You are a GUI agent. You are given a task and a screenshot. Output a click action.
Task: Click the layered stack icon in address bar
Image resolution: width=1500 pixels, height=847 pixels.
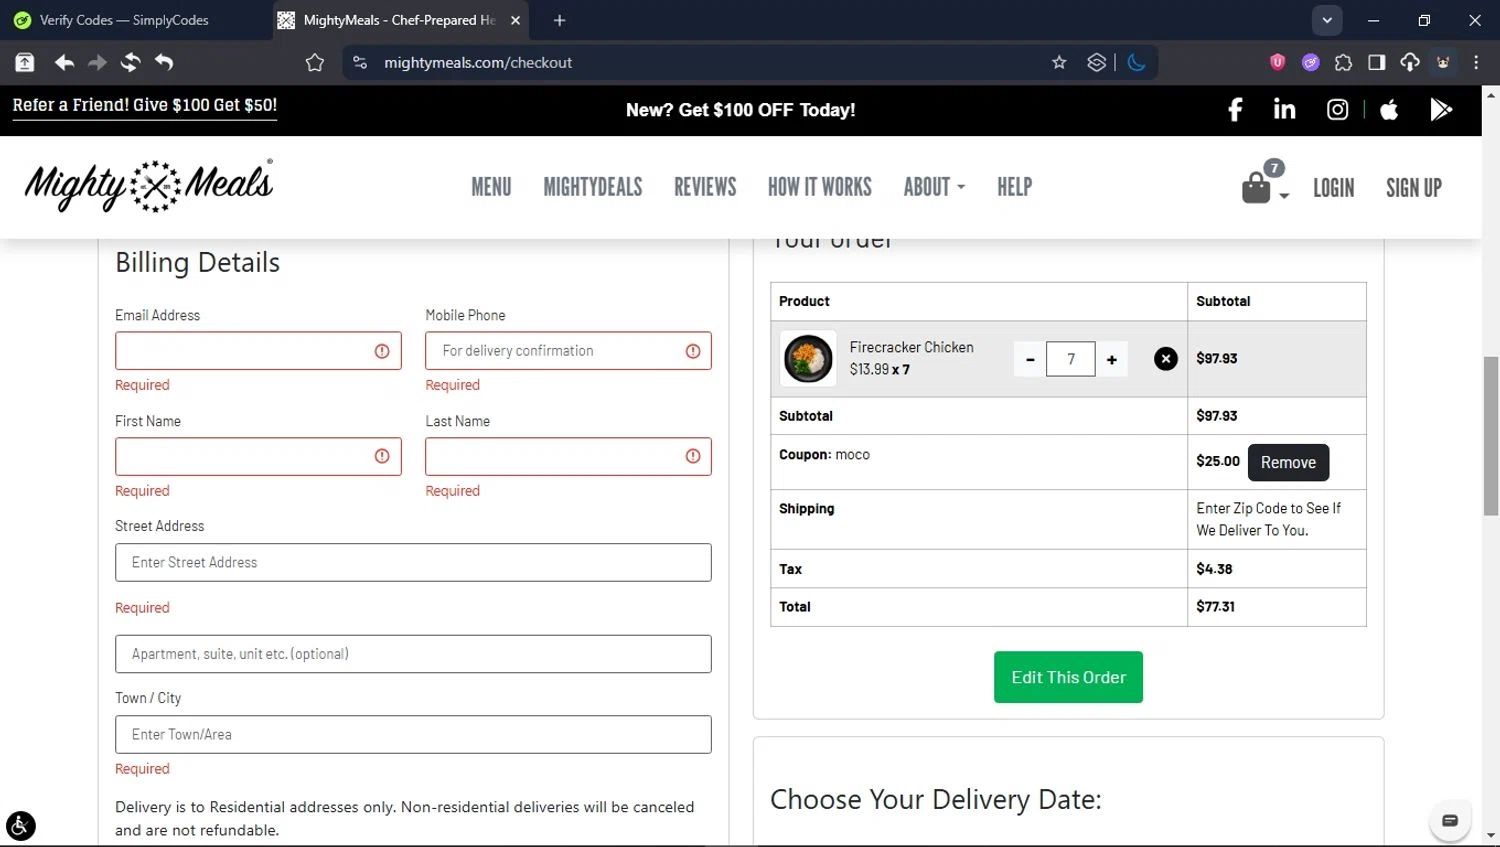1097,62
